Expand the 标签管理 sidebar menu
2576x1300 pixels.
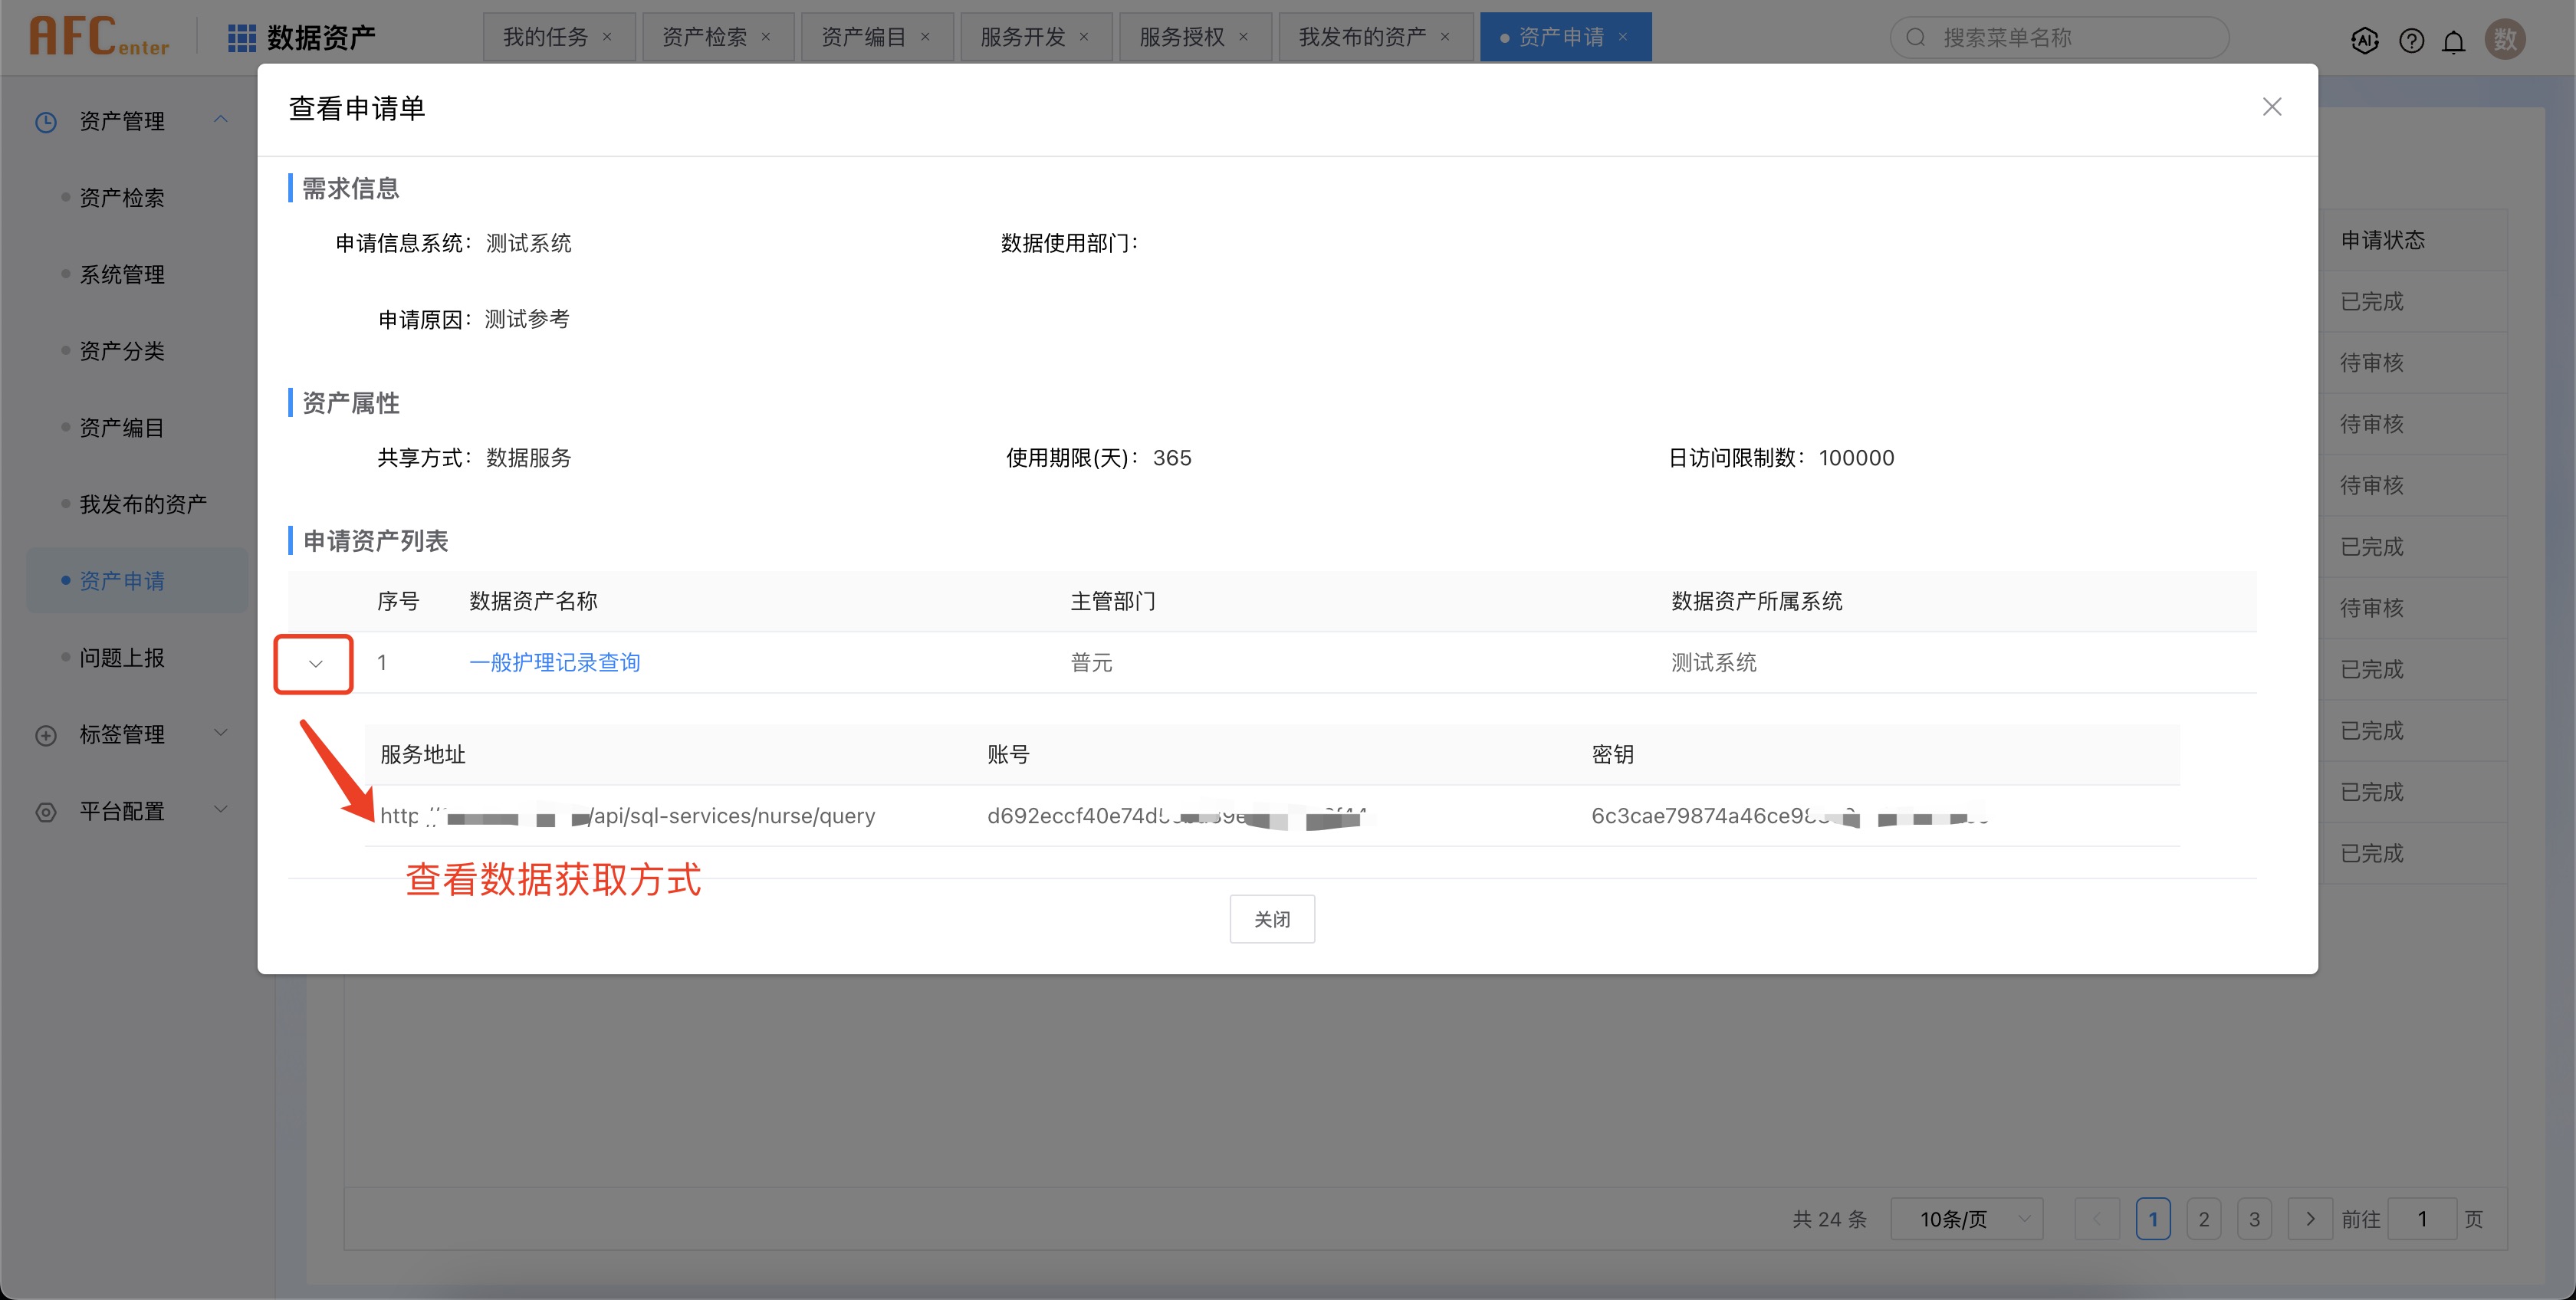[221, 733]
